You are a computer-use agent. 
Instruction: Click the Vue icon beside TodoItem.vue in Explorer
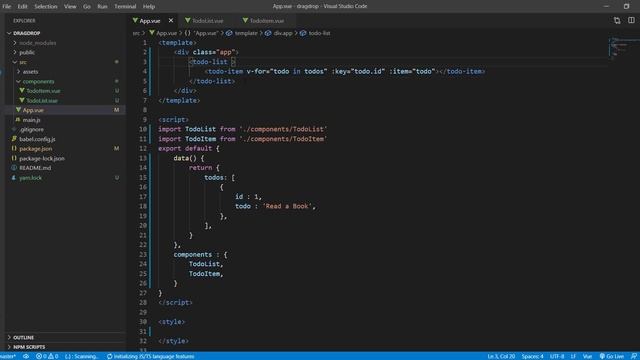[22, 91]
